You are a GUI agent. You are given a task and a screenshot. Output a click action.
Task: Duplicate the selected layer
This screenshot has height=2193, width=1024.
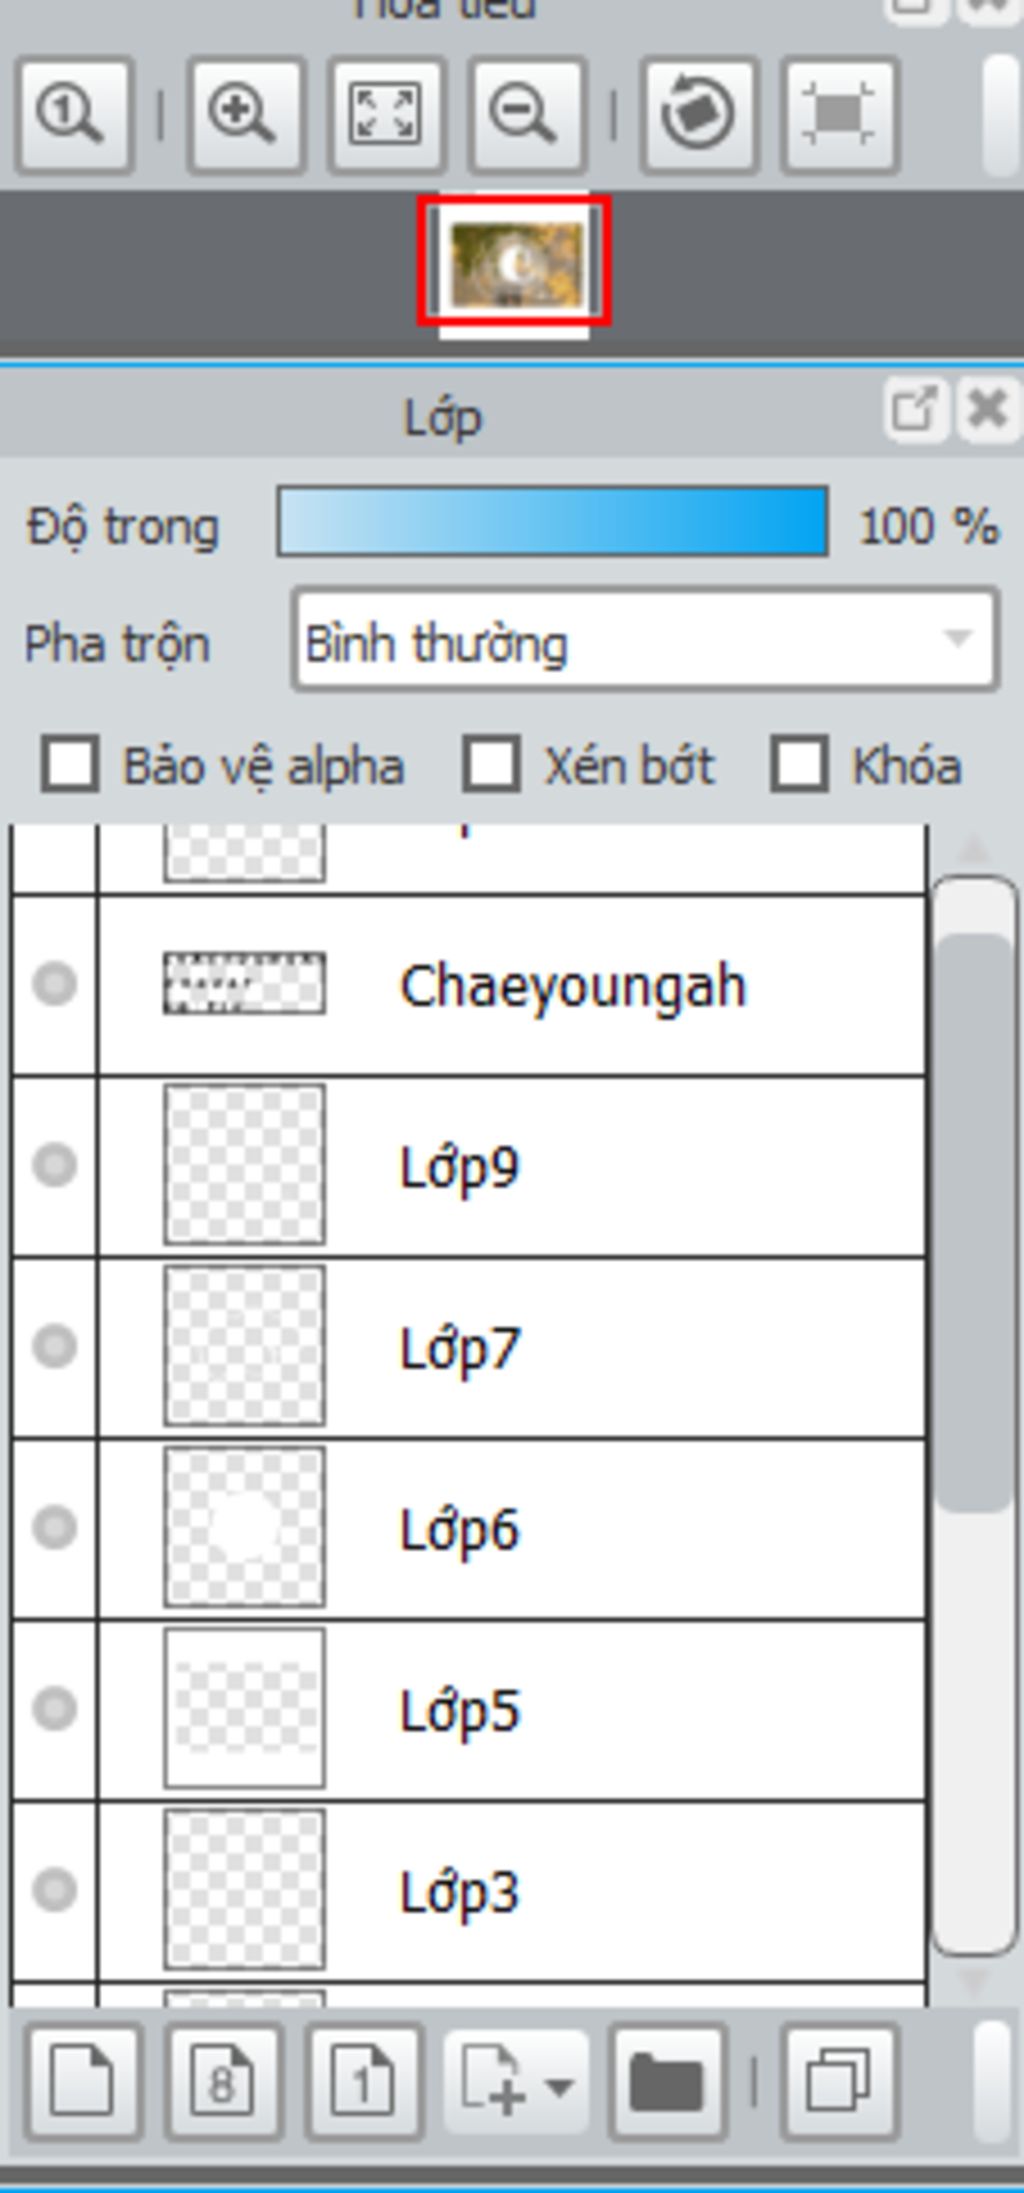[x=839, y=2082]
